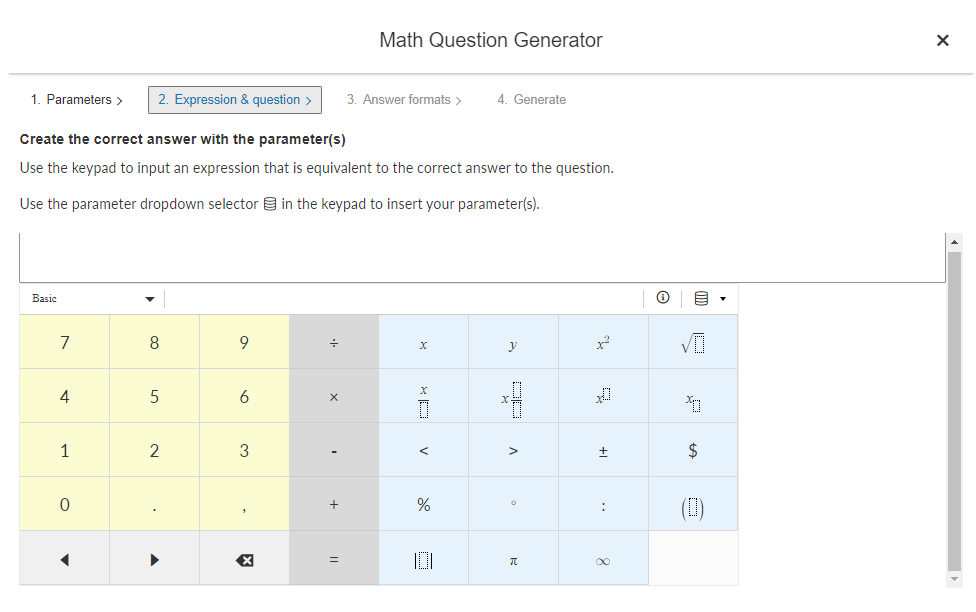Open the parameter dropdown selector
Image resolution: width=976 pixels, height=612 pixels.
pos(709,298)
